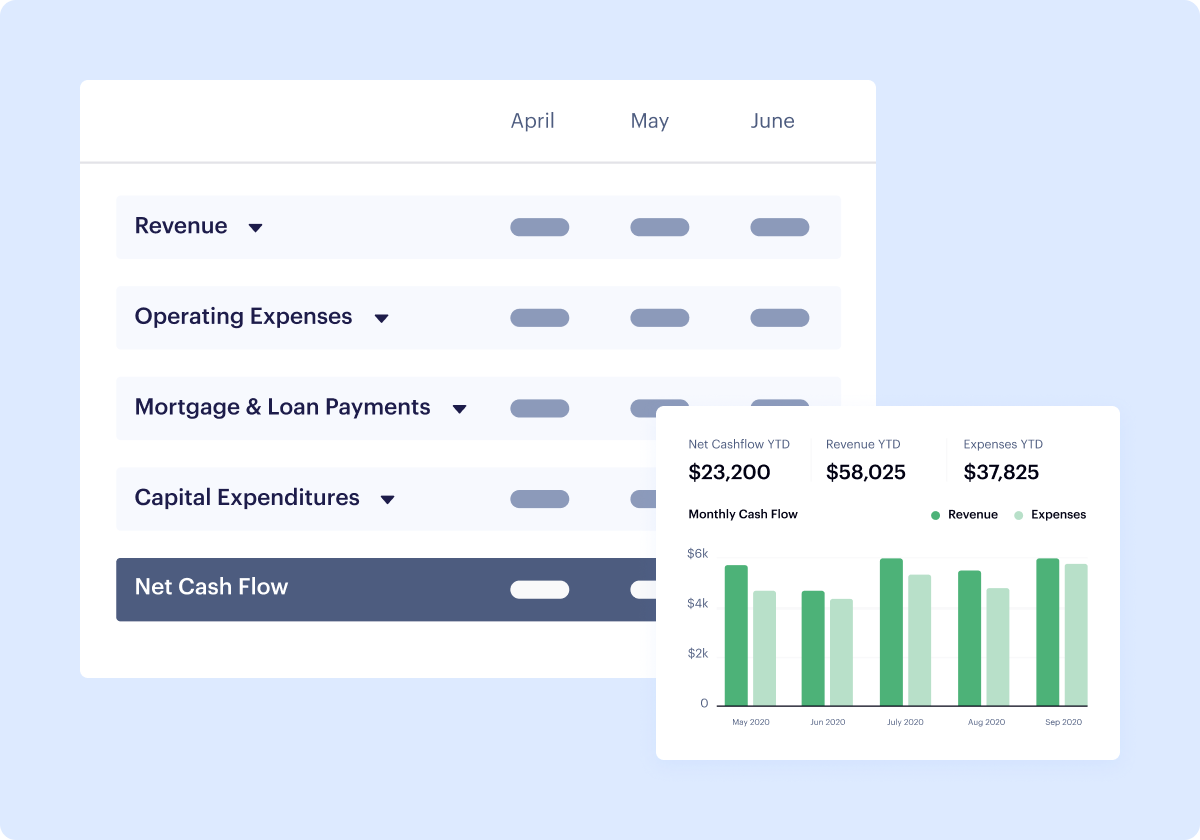Click the July 2020 revenue bar

coord(891,632)
